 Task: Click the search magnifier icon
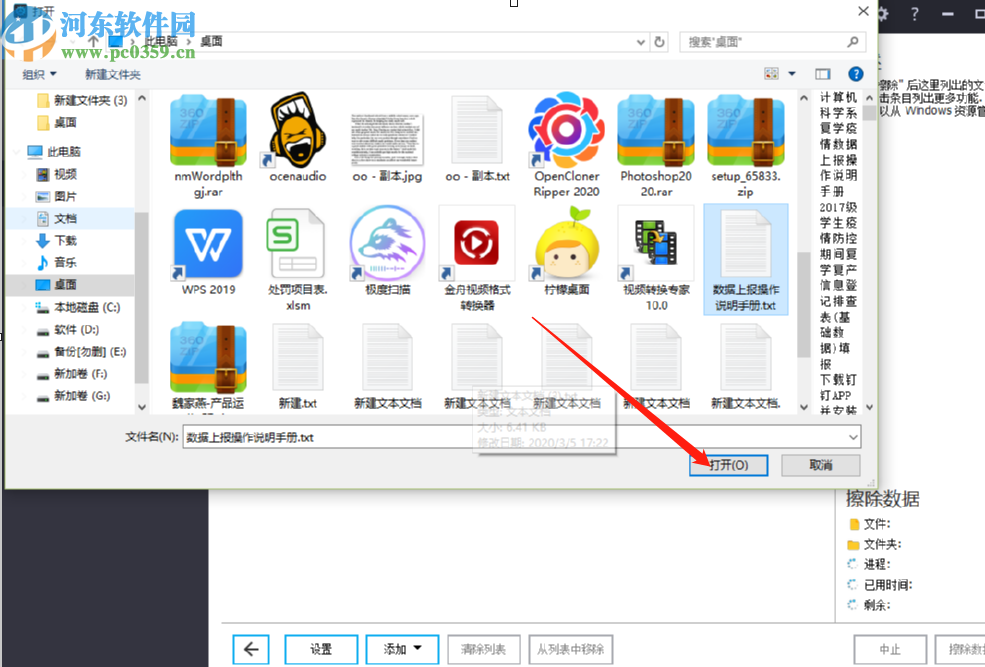click(x=852, y=42)
